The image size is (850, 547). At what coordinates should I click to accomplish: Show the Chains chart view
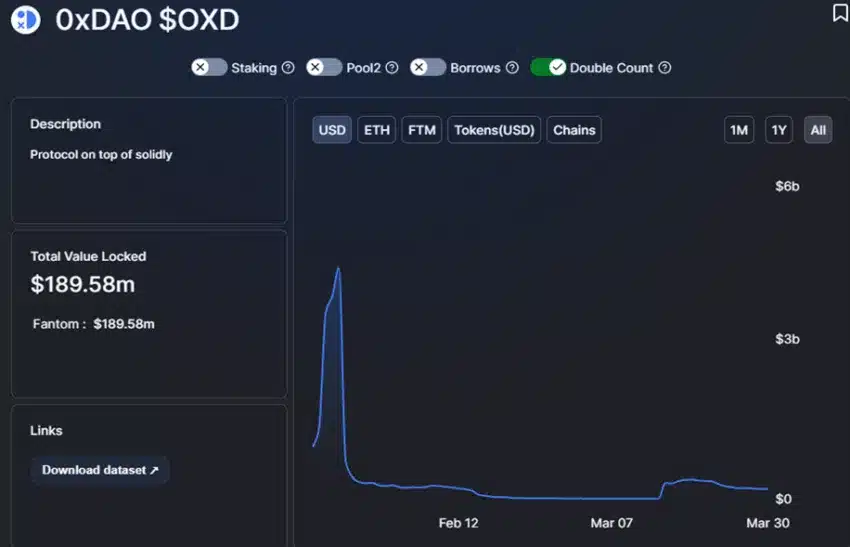574,130
